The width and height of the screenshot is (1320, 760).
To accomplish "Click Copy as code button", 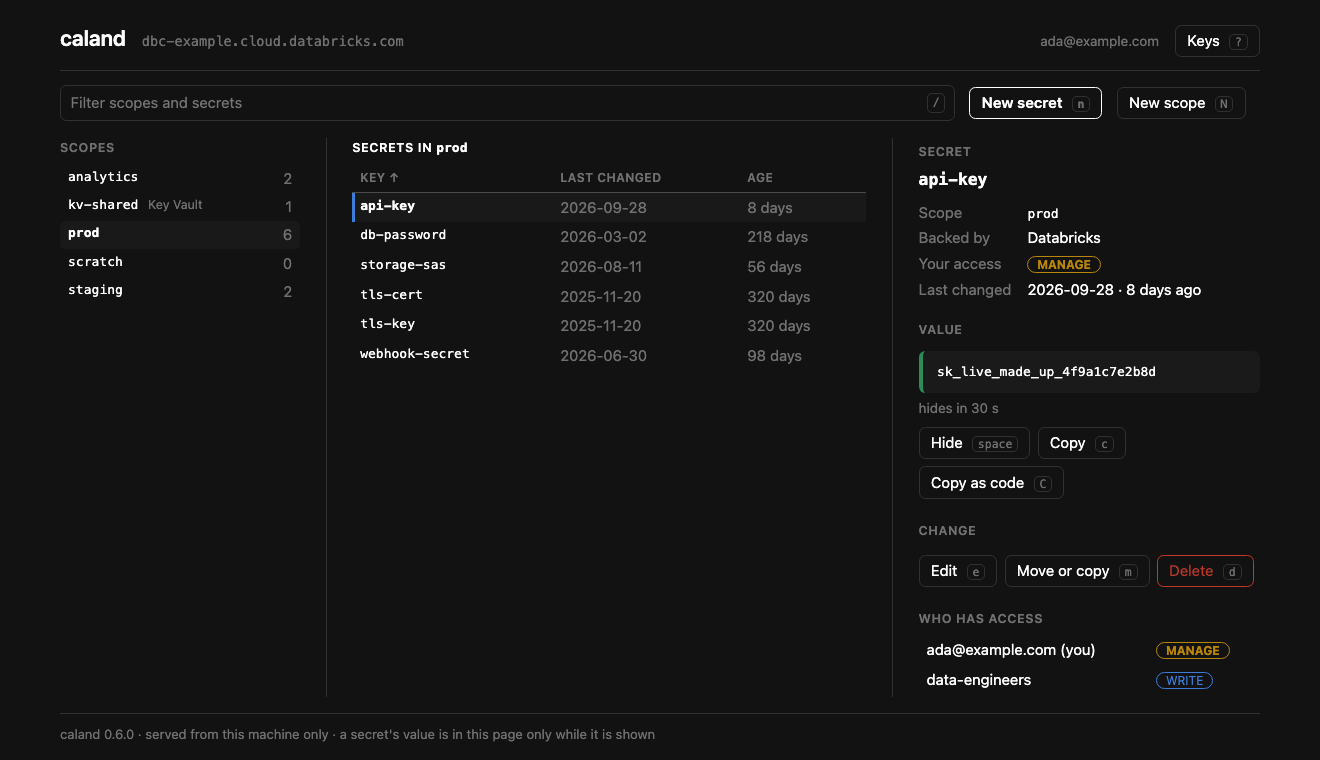I will coord(991,483).
